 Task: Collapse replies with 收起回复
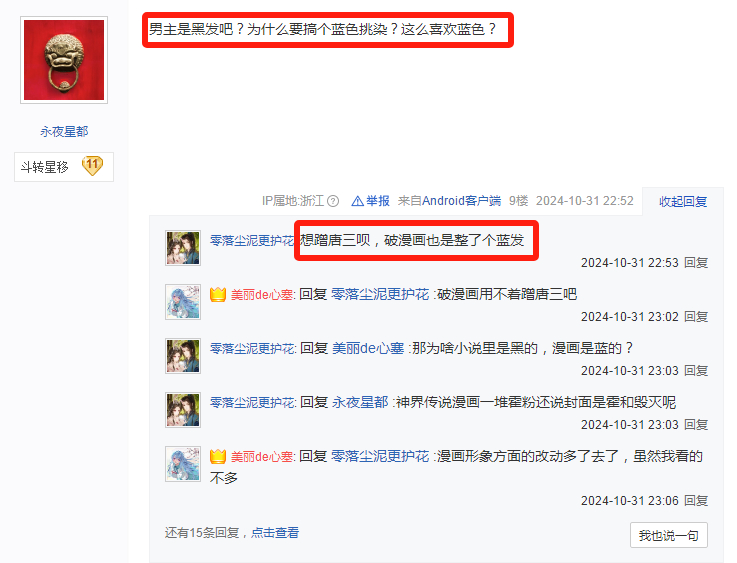[x=682, y=202]
